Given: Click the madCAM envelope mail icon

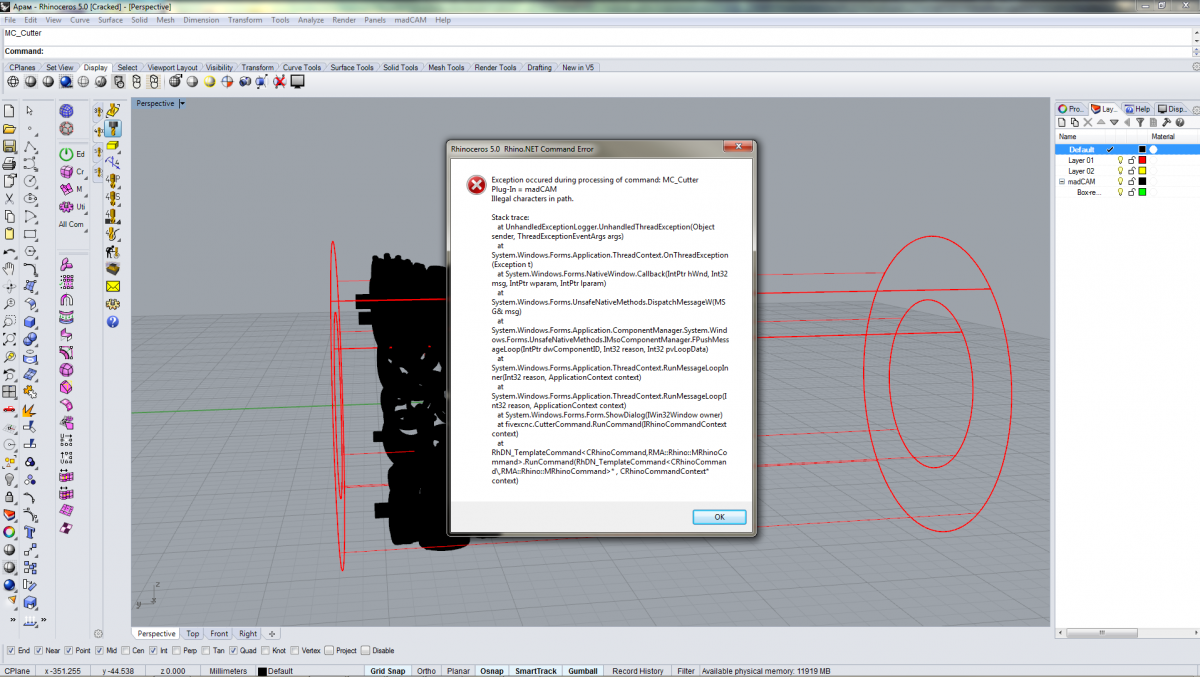Looking at the screenshot, I should coord(113,286).
